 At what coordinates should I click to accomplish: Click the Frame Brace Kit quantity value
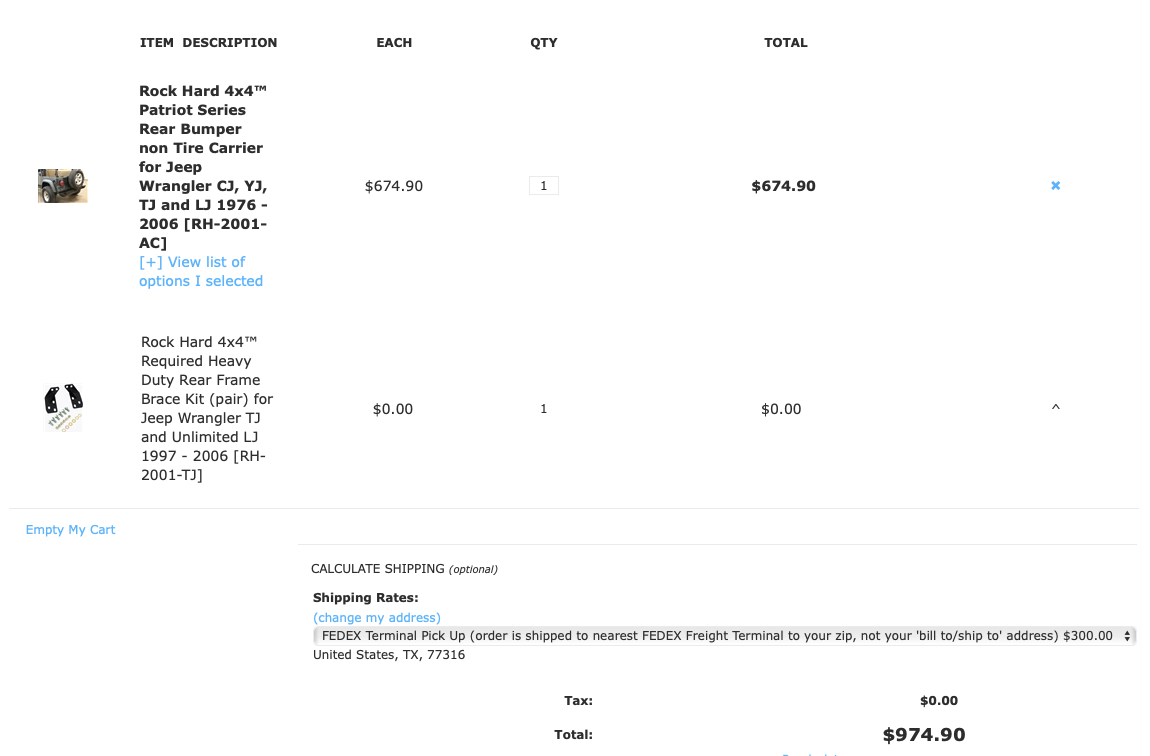point(543,409)
